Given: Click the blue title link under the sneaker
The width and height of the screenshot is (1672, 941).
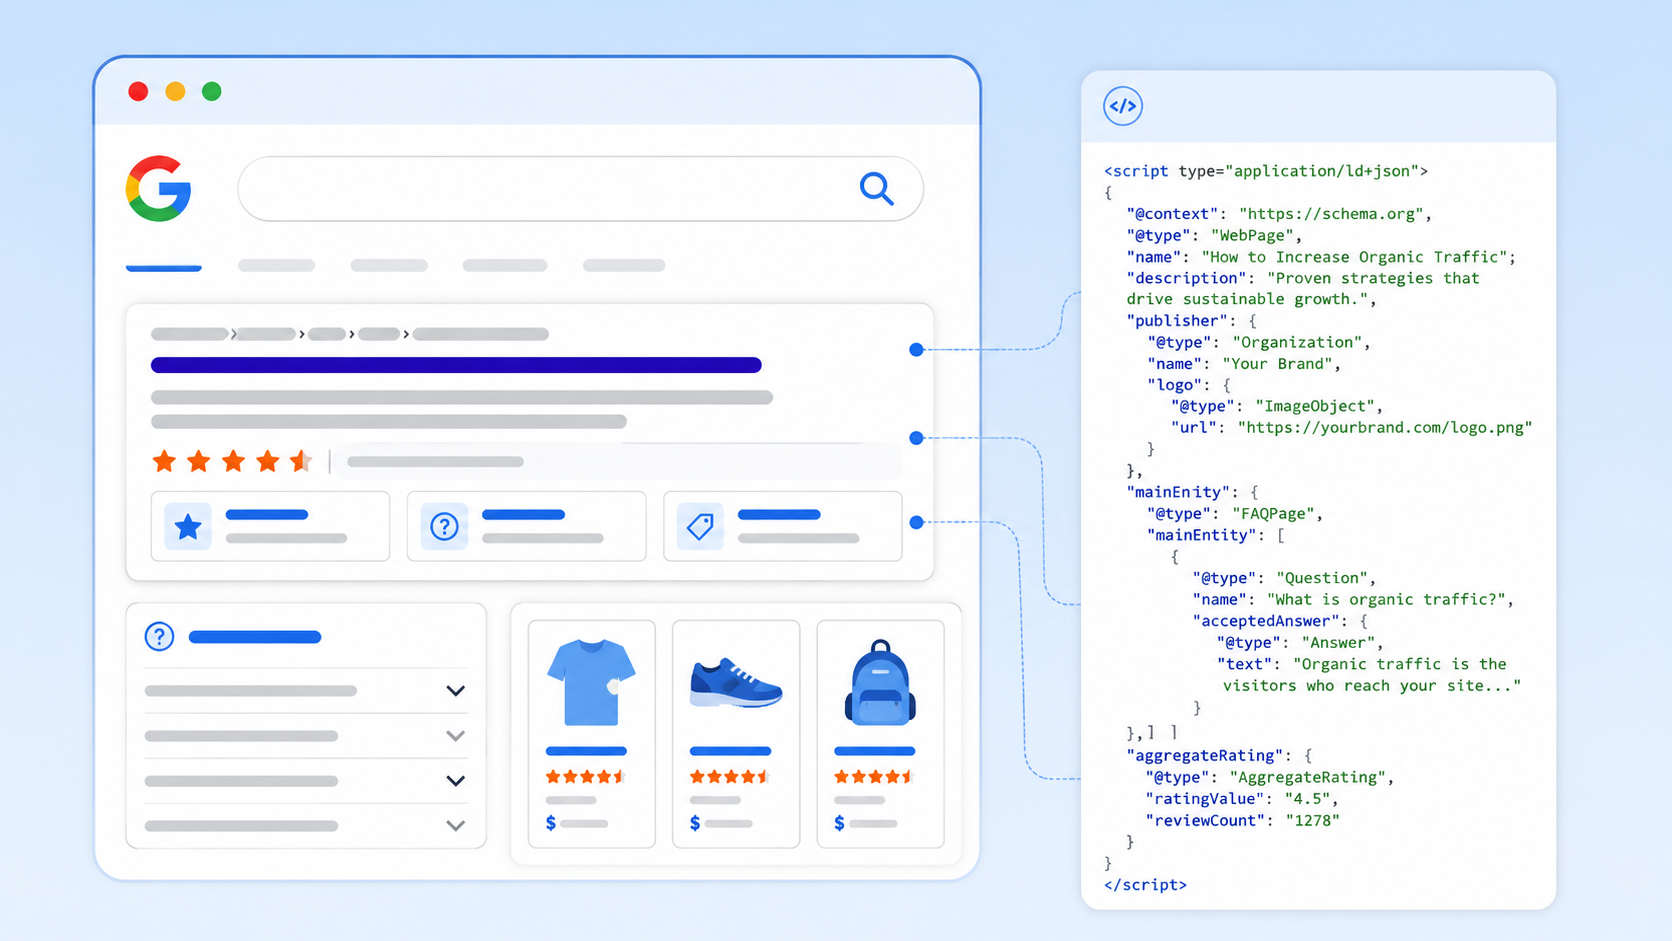Looking at the screenshot, I should tap(730, 751).
